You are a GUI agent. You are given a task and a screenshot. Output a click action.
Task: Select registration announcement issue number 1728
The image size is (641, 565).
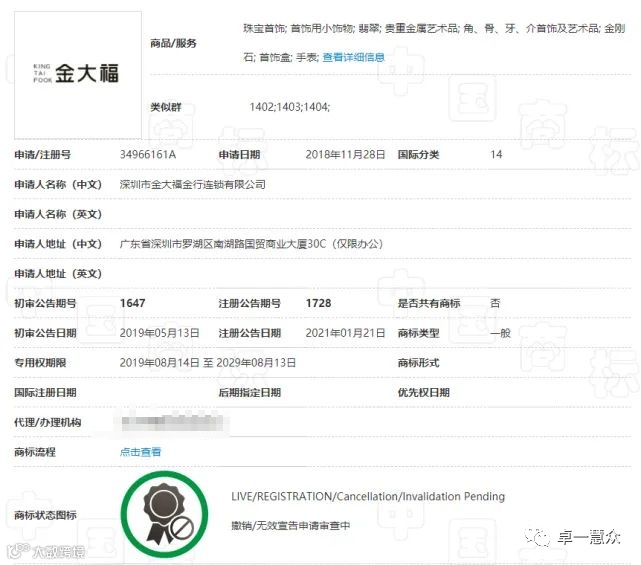(x=318, y=303)
